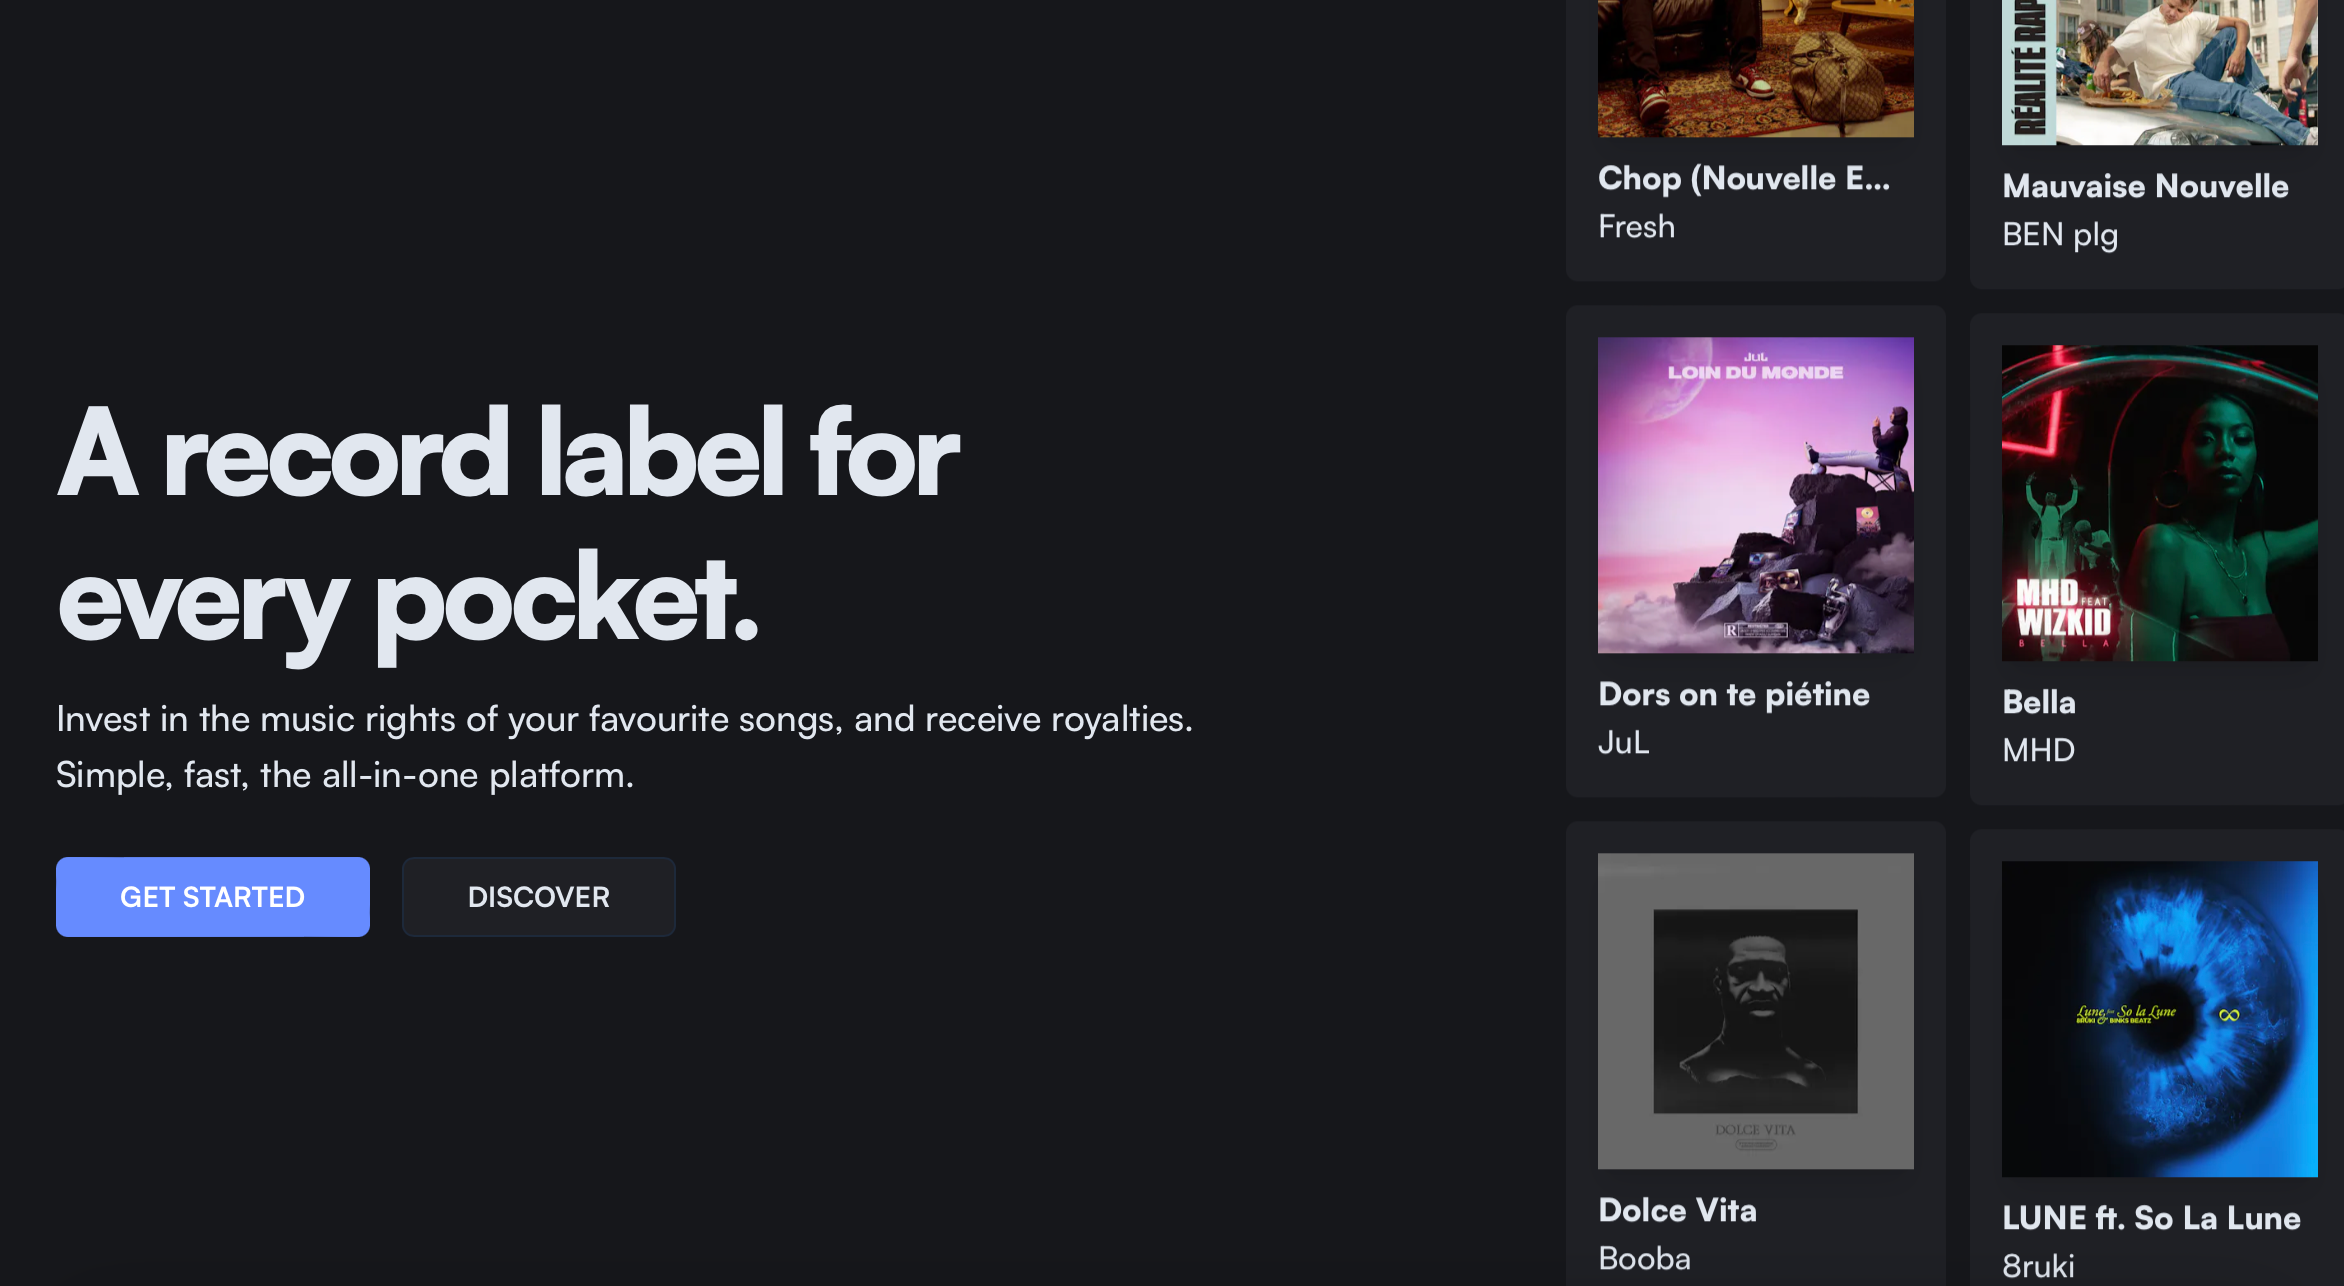This screenshot has height=1286, width=2344.
Task: Click the Dors on te piétine title
Action: pyautogui.click(x=1733, y=695)
